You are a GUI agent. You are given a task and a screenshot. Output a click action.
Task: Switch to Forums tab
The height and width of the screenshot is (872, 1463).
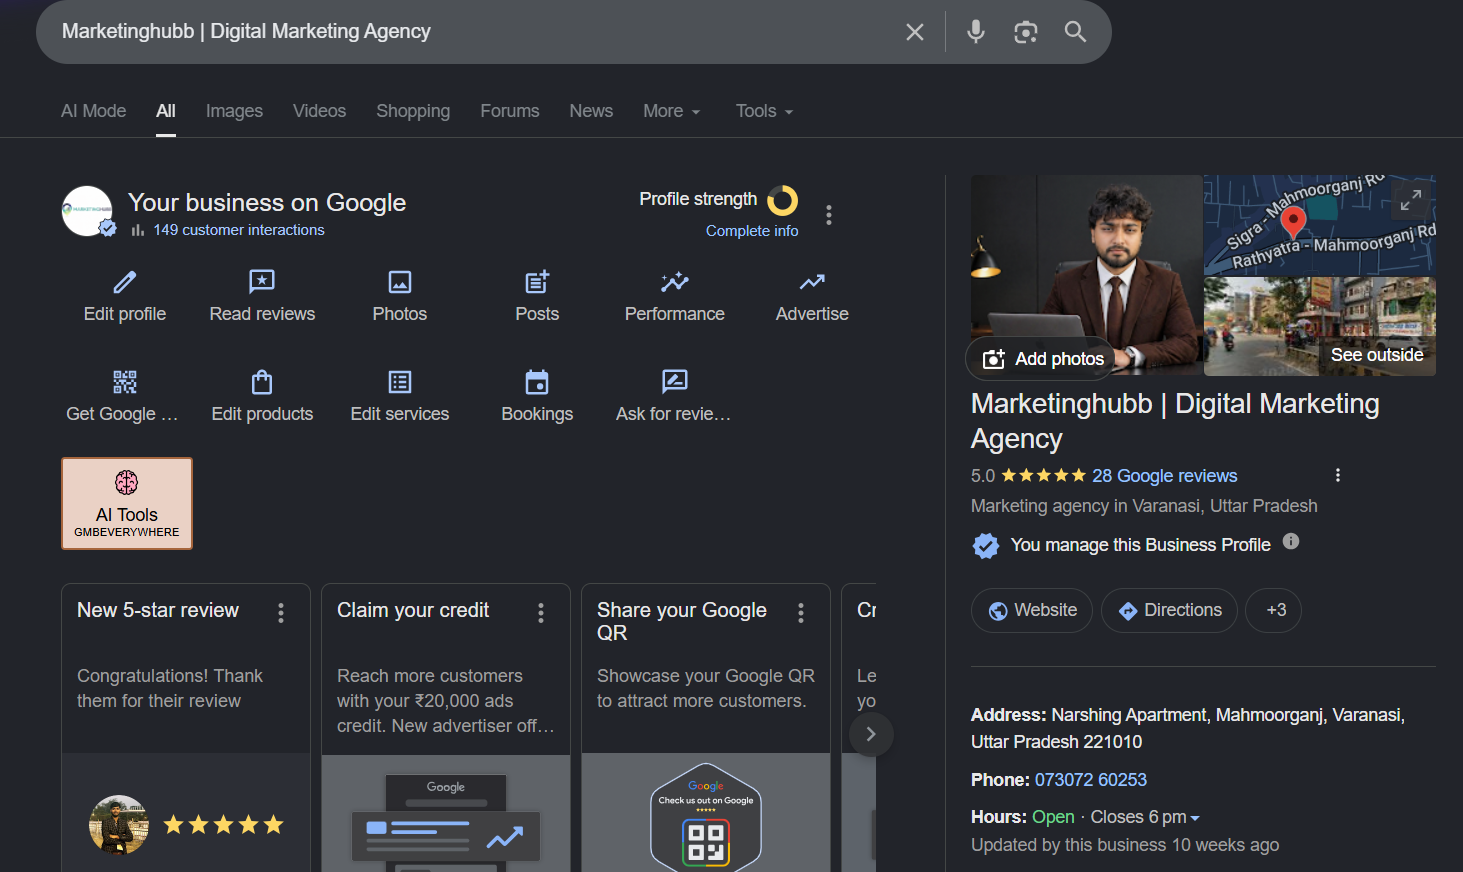click(509, 111)
